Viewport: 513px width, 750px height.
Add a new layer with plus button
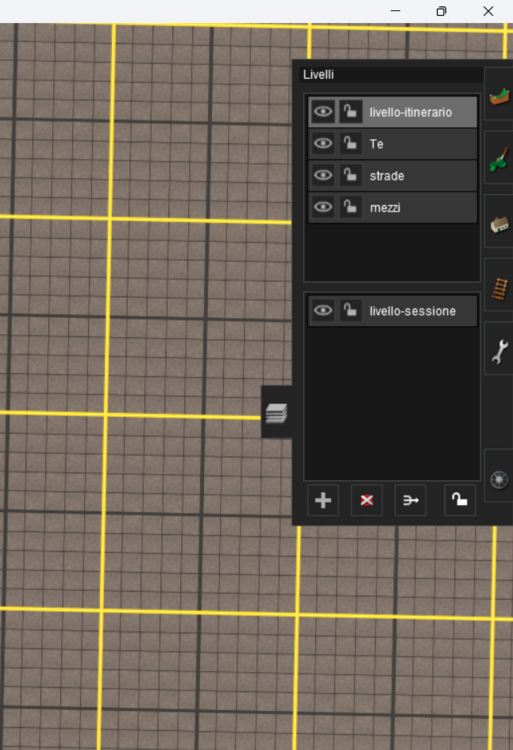click(323, 500)
